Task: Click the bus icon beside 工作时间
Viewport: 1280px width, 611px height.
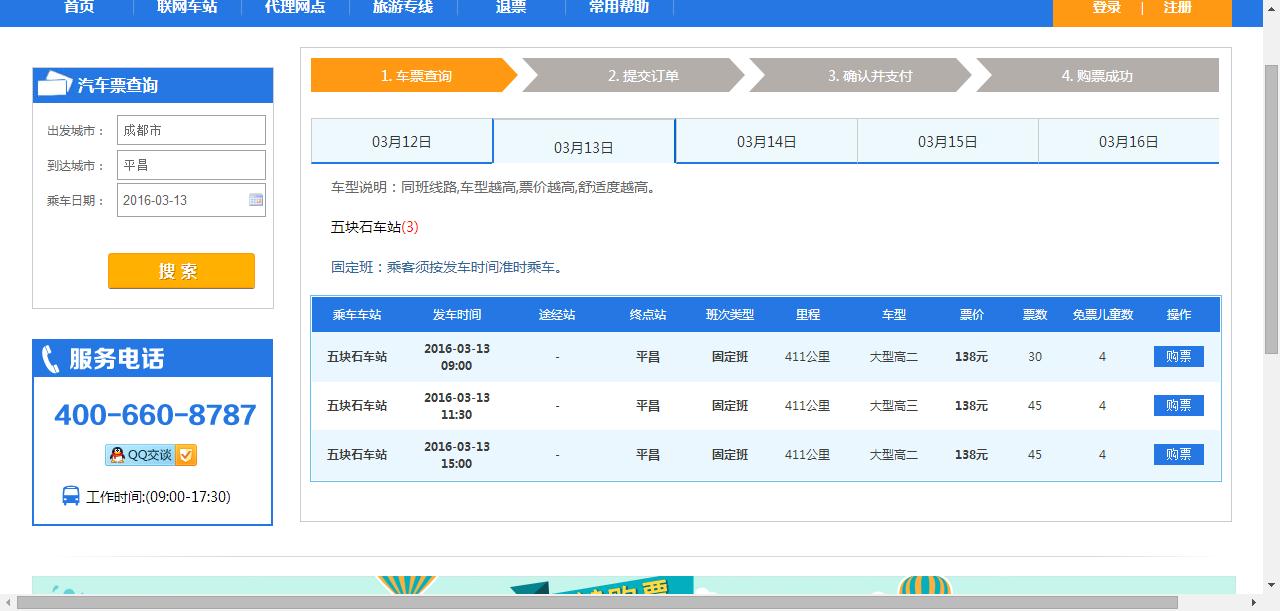Action: point(71,496)
